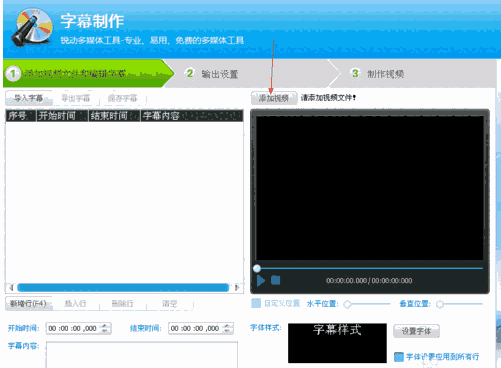Click right arrow of subtitle list scrollbar

[237, 287]
